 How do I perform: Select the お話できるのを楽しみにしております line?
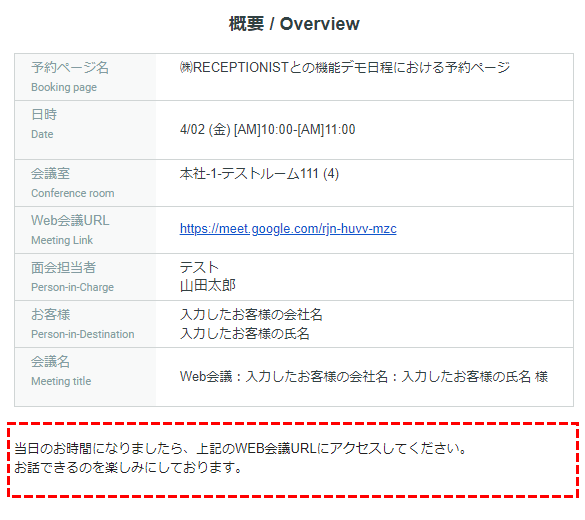[128, 467]
